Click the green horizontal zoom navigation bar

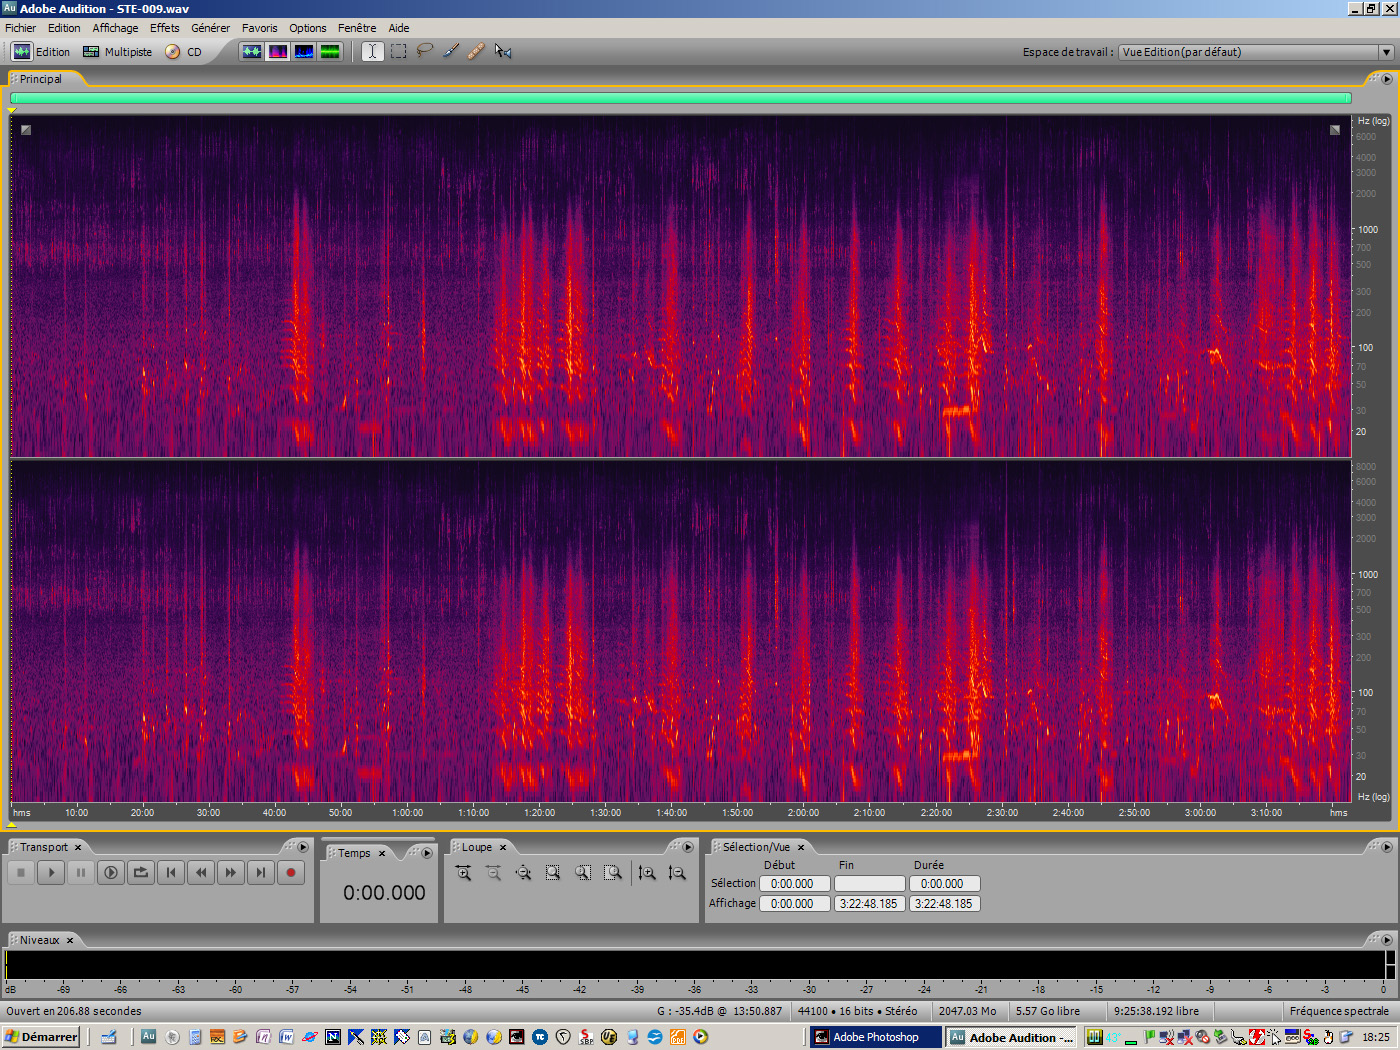(680, 98)
